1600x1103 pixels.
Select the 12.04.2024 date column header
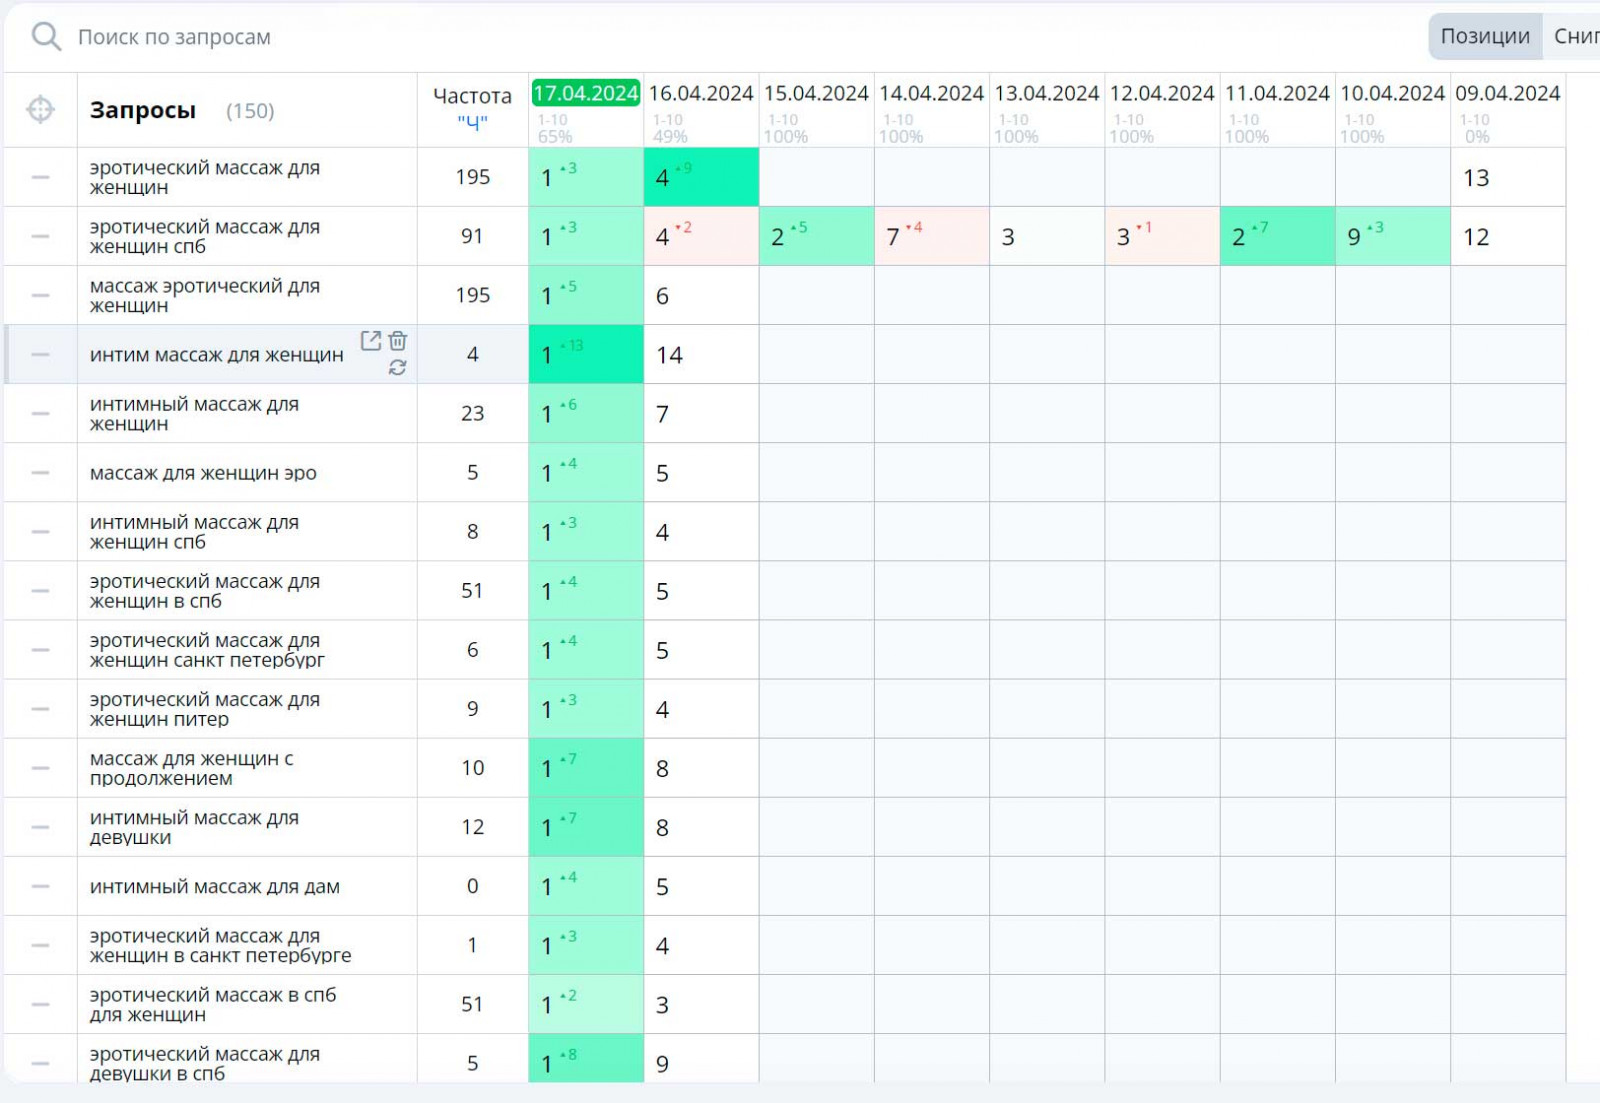[1162, 93]
